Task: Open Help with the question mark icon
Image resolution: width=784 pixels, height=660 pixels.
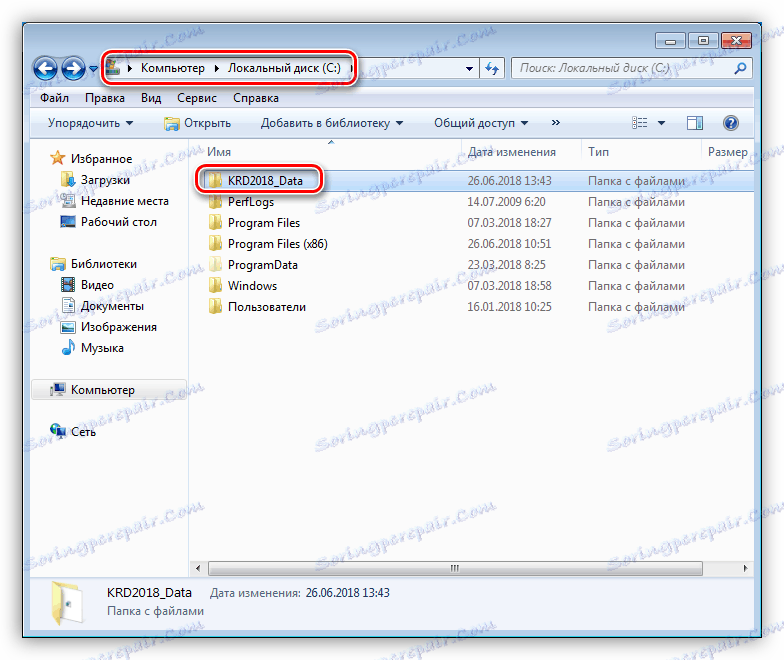Action: pos(730,122)
